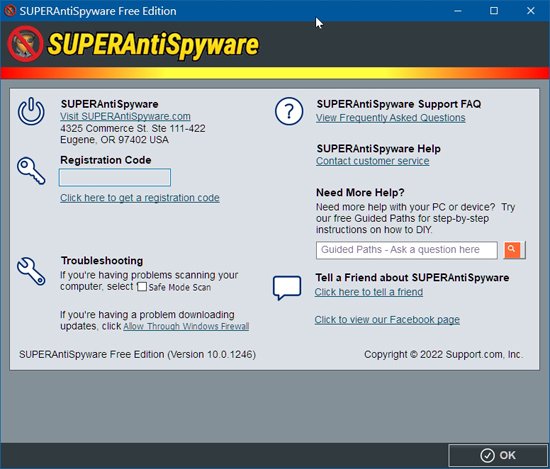Select the address line '4325 Commerce St. Ste 111-422'
The image size is (550, 469).
[133, 128]
